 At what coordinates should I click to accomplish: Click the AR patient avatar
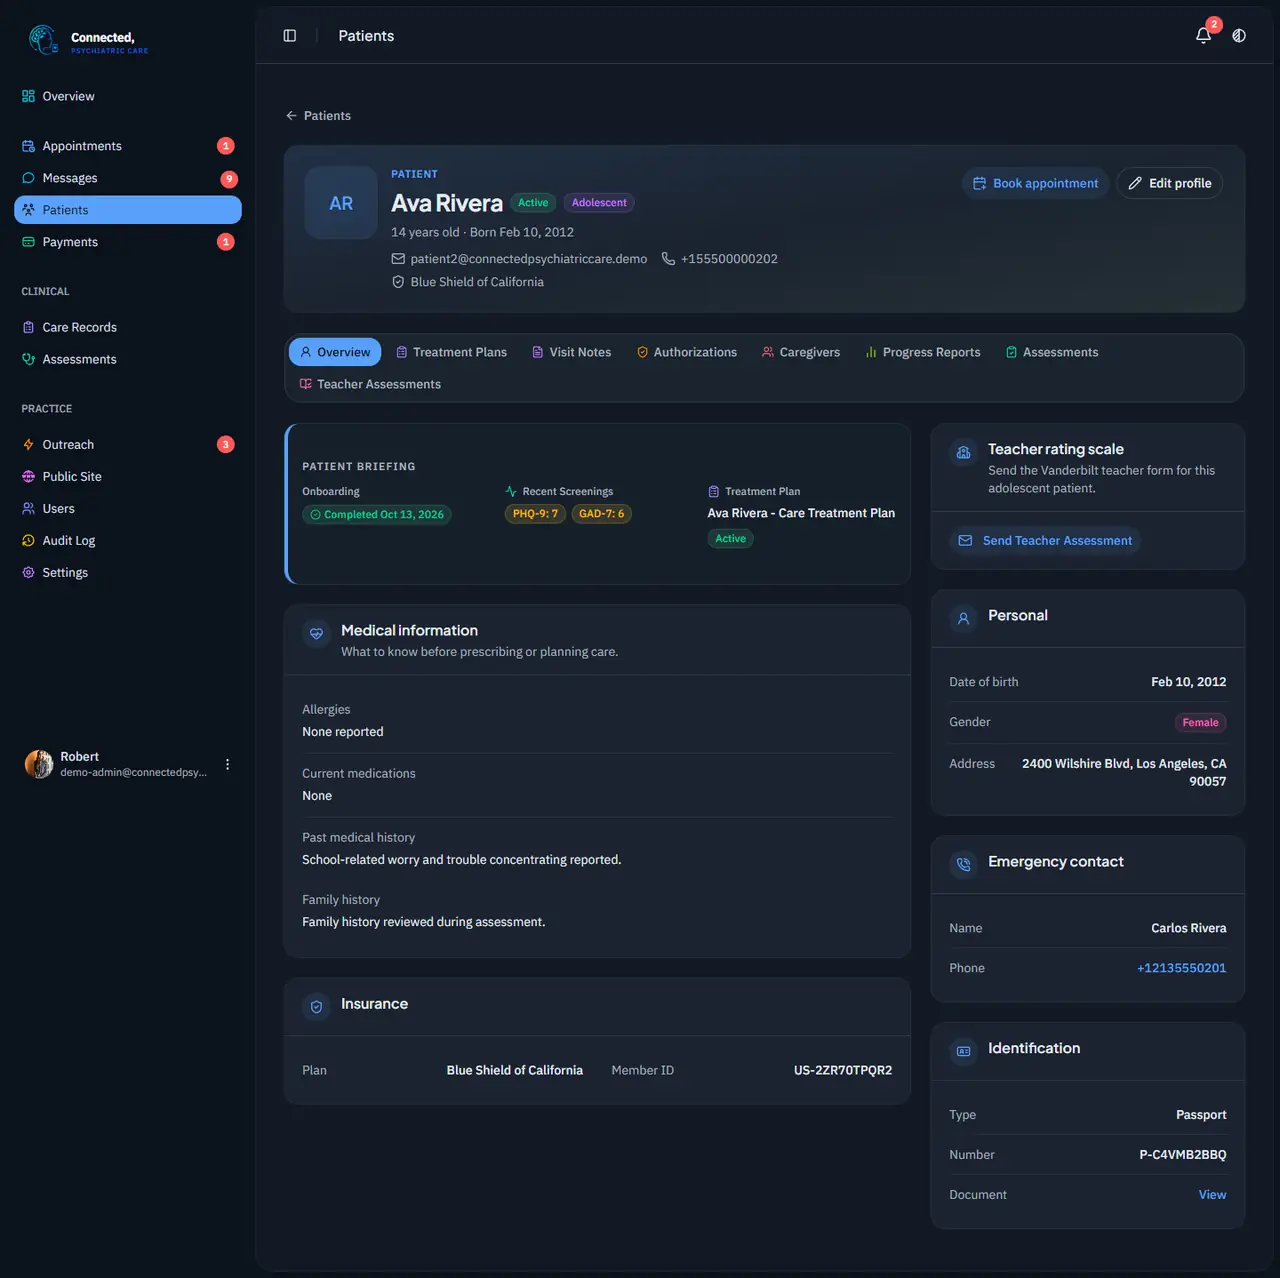341,203
